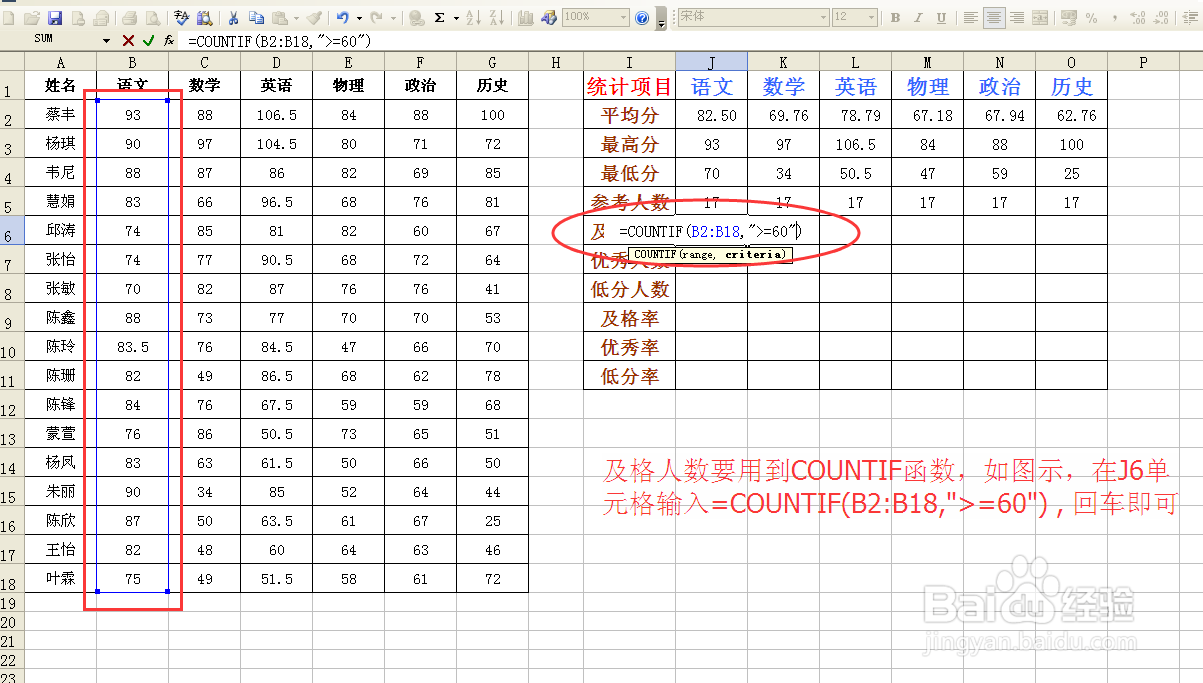The height and width of the screenshot is (683, 1203).
Task: Click the Paste icon
Action: [280, 17]
